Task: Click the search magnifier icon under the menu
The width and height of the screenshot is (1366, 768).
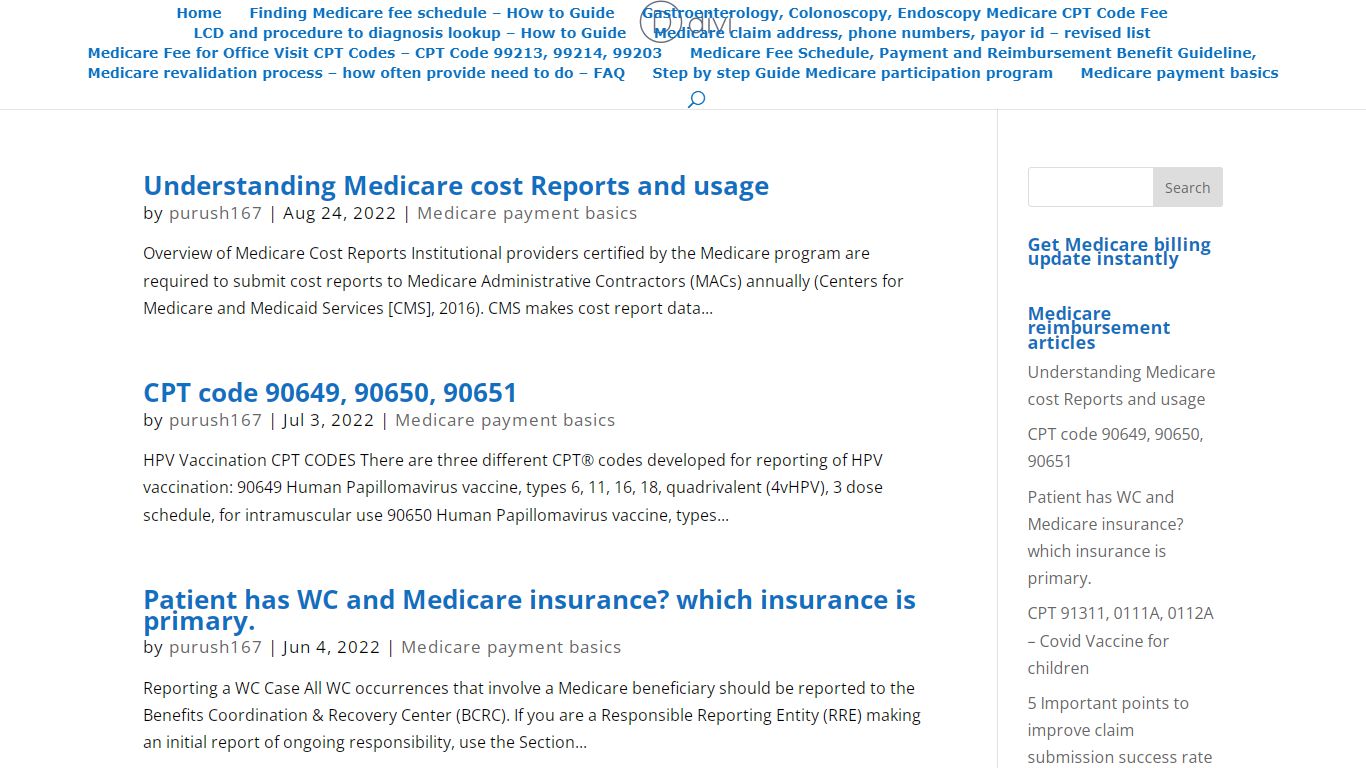Action: point(697,99)
